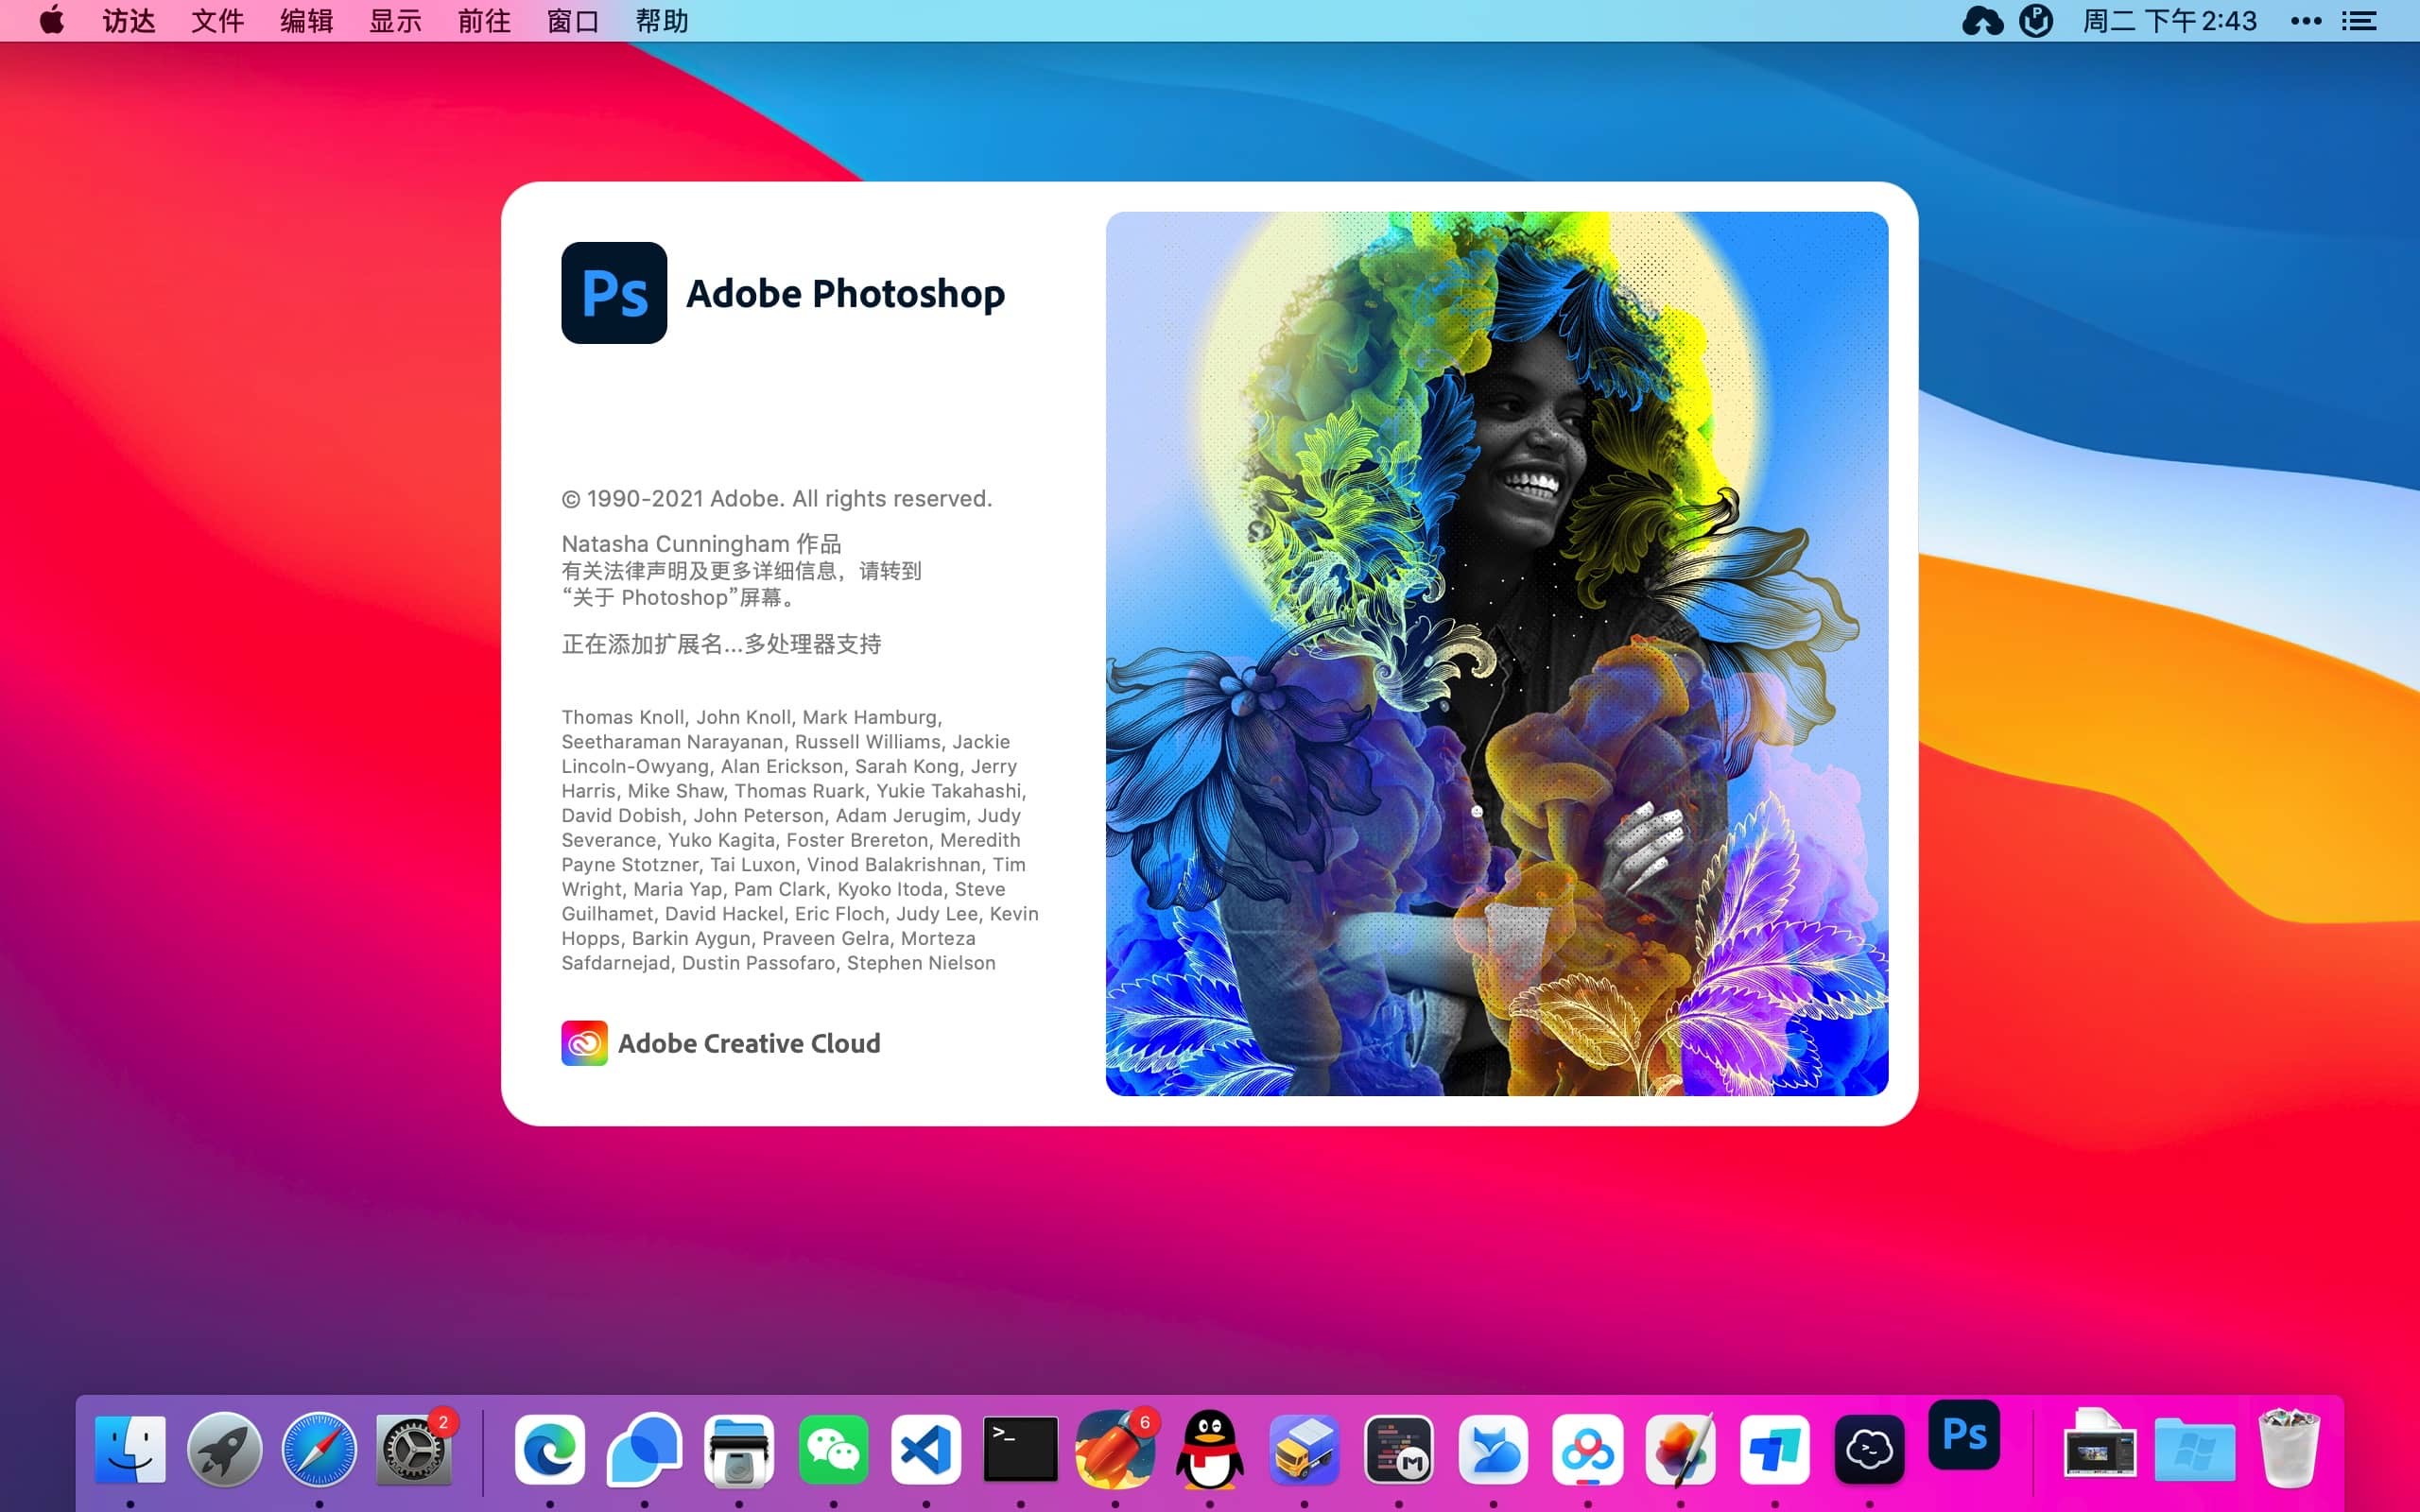
Task: Open Safari browser from dock
Action: point(319,1451)
